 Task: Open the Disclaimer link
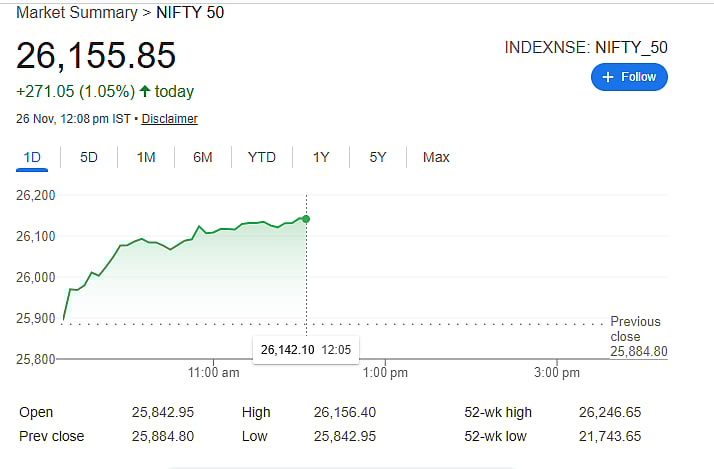[169, 119]
